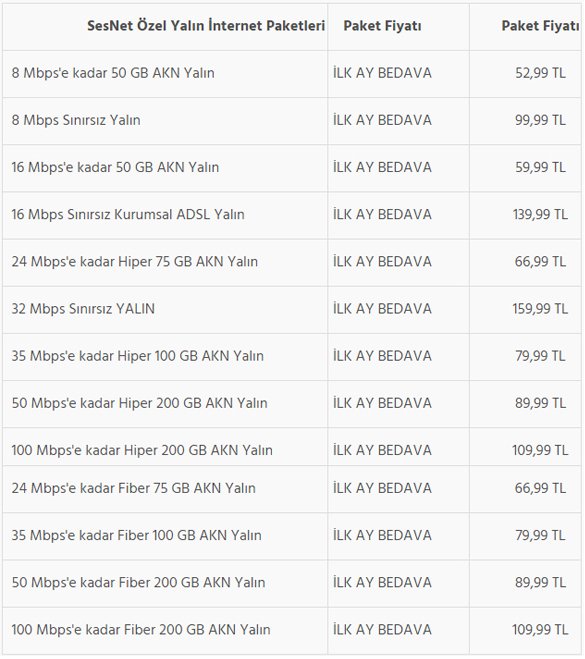Choose 24 Mbps'e kadar Fiber 75 GB package
The image size is (585, 659).
coord(134,488)
